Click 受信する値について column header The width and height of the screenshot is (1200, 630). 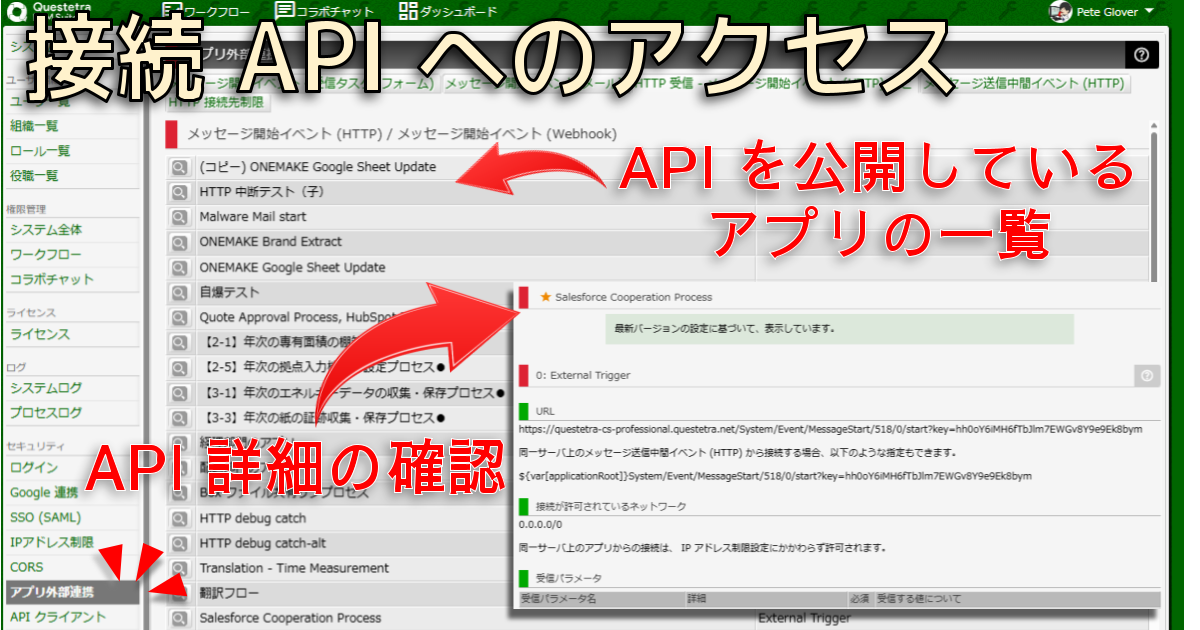[x=919, y=599]
